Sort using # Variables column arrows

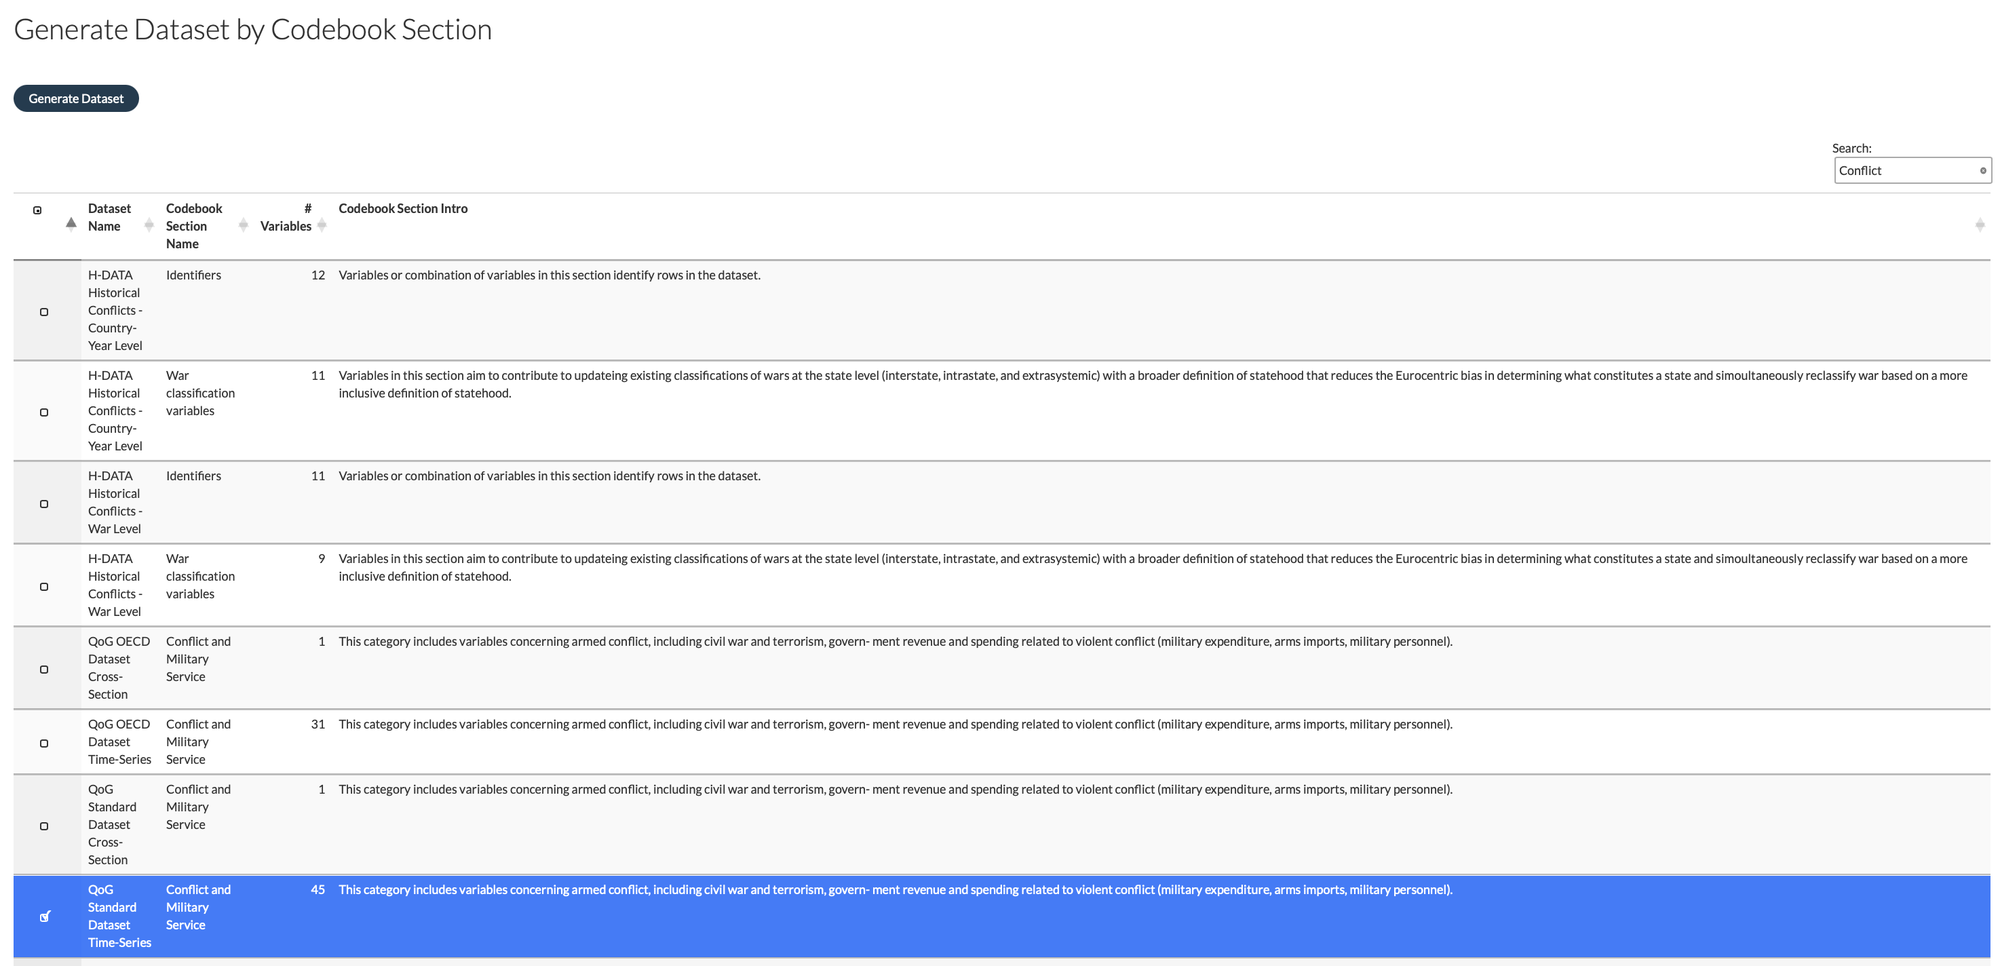tap(322, 226)
